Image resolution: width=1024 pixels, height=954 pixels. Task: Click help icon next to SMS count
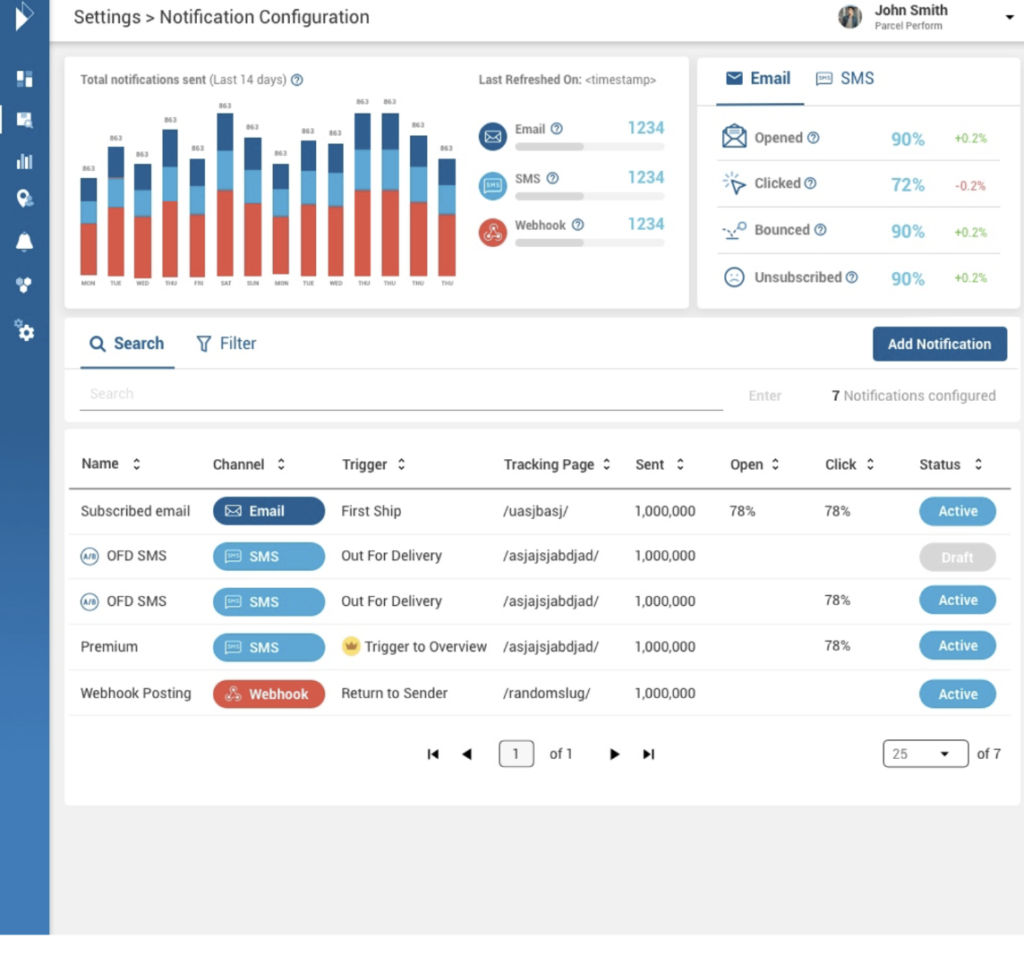pos(552,178)
